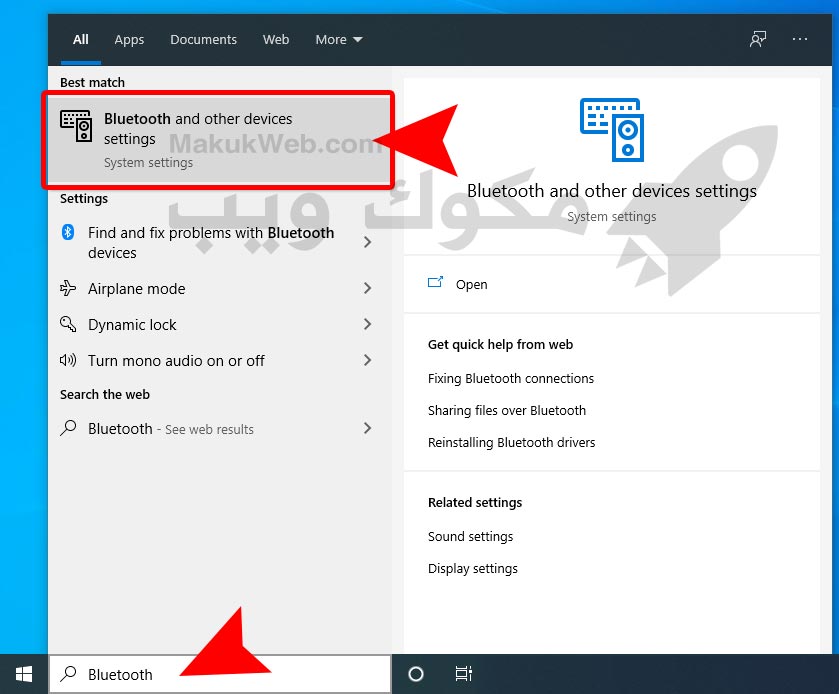Click the Open icon in preview pane
Viewport: 839px width, 694px height.
pyautogui.click(x=435, y=284)
